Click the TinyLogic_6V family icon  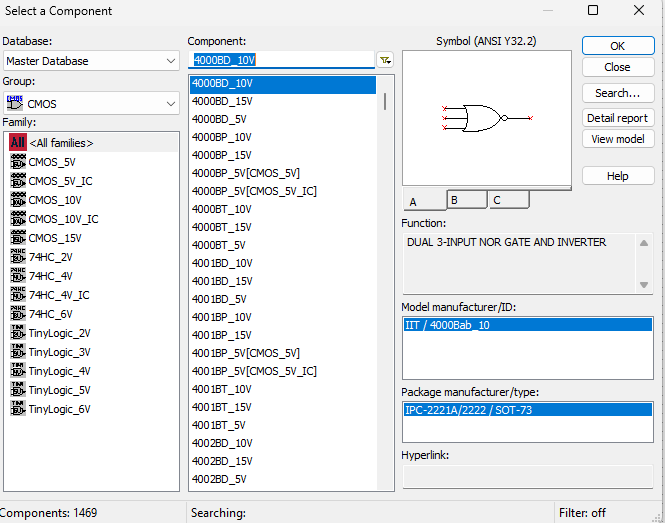(17, 409)
